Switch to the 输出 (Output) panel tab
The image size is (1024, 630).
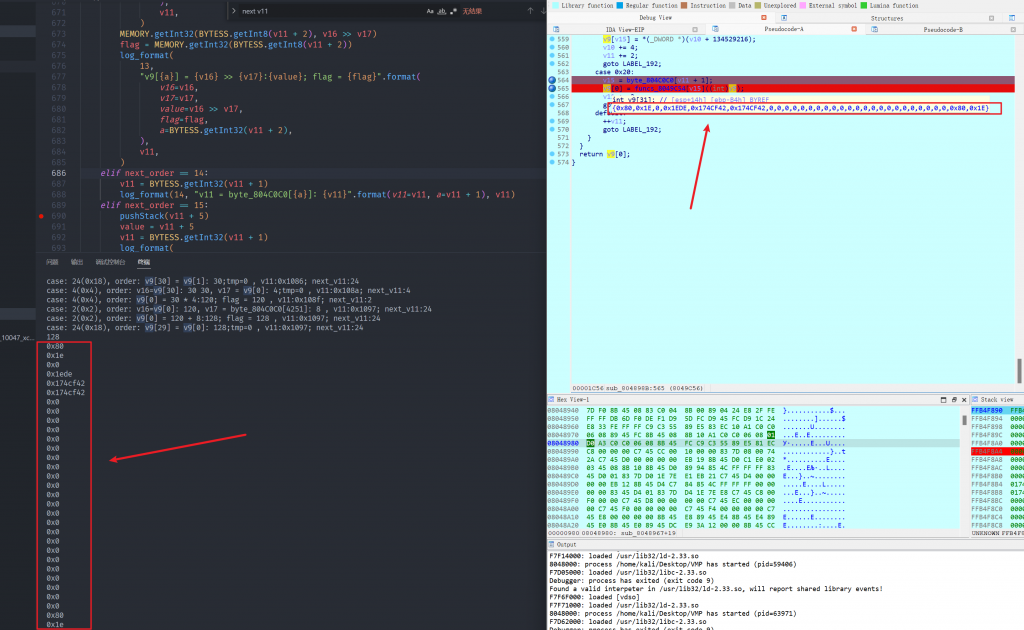point(77,261)
